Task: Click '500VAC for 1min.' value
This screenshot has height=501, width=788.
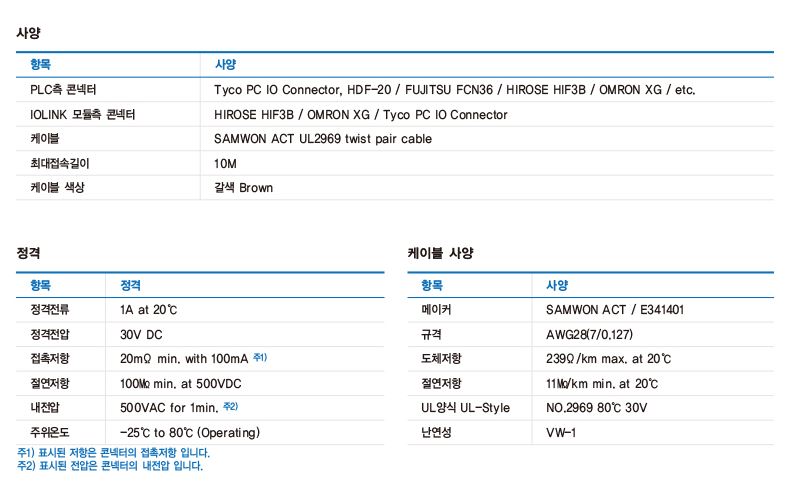Action: [x=169, y=408]
